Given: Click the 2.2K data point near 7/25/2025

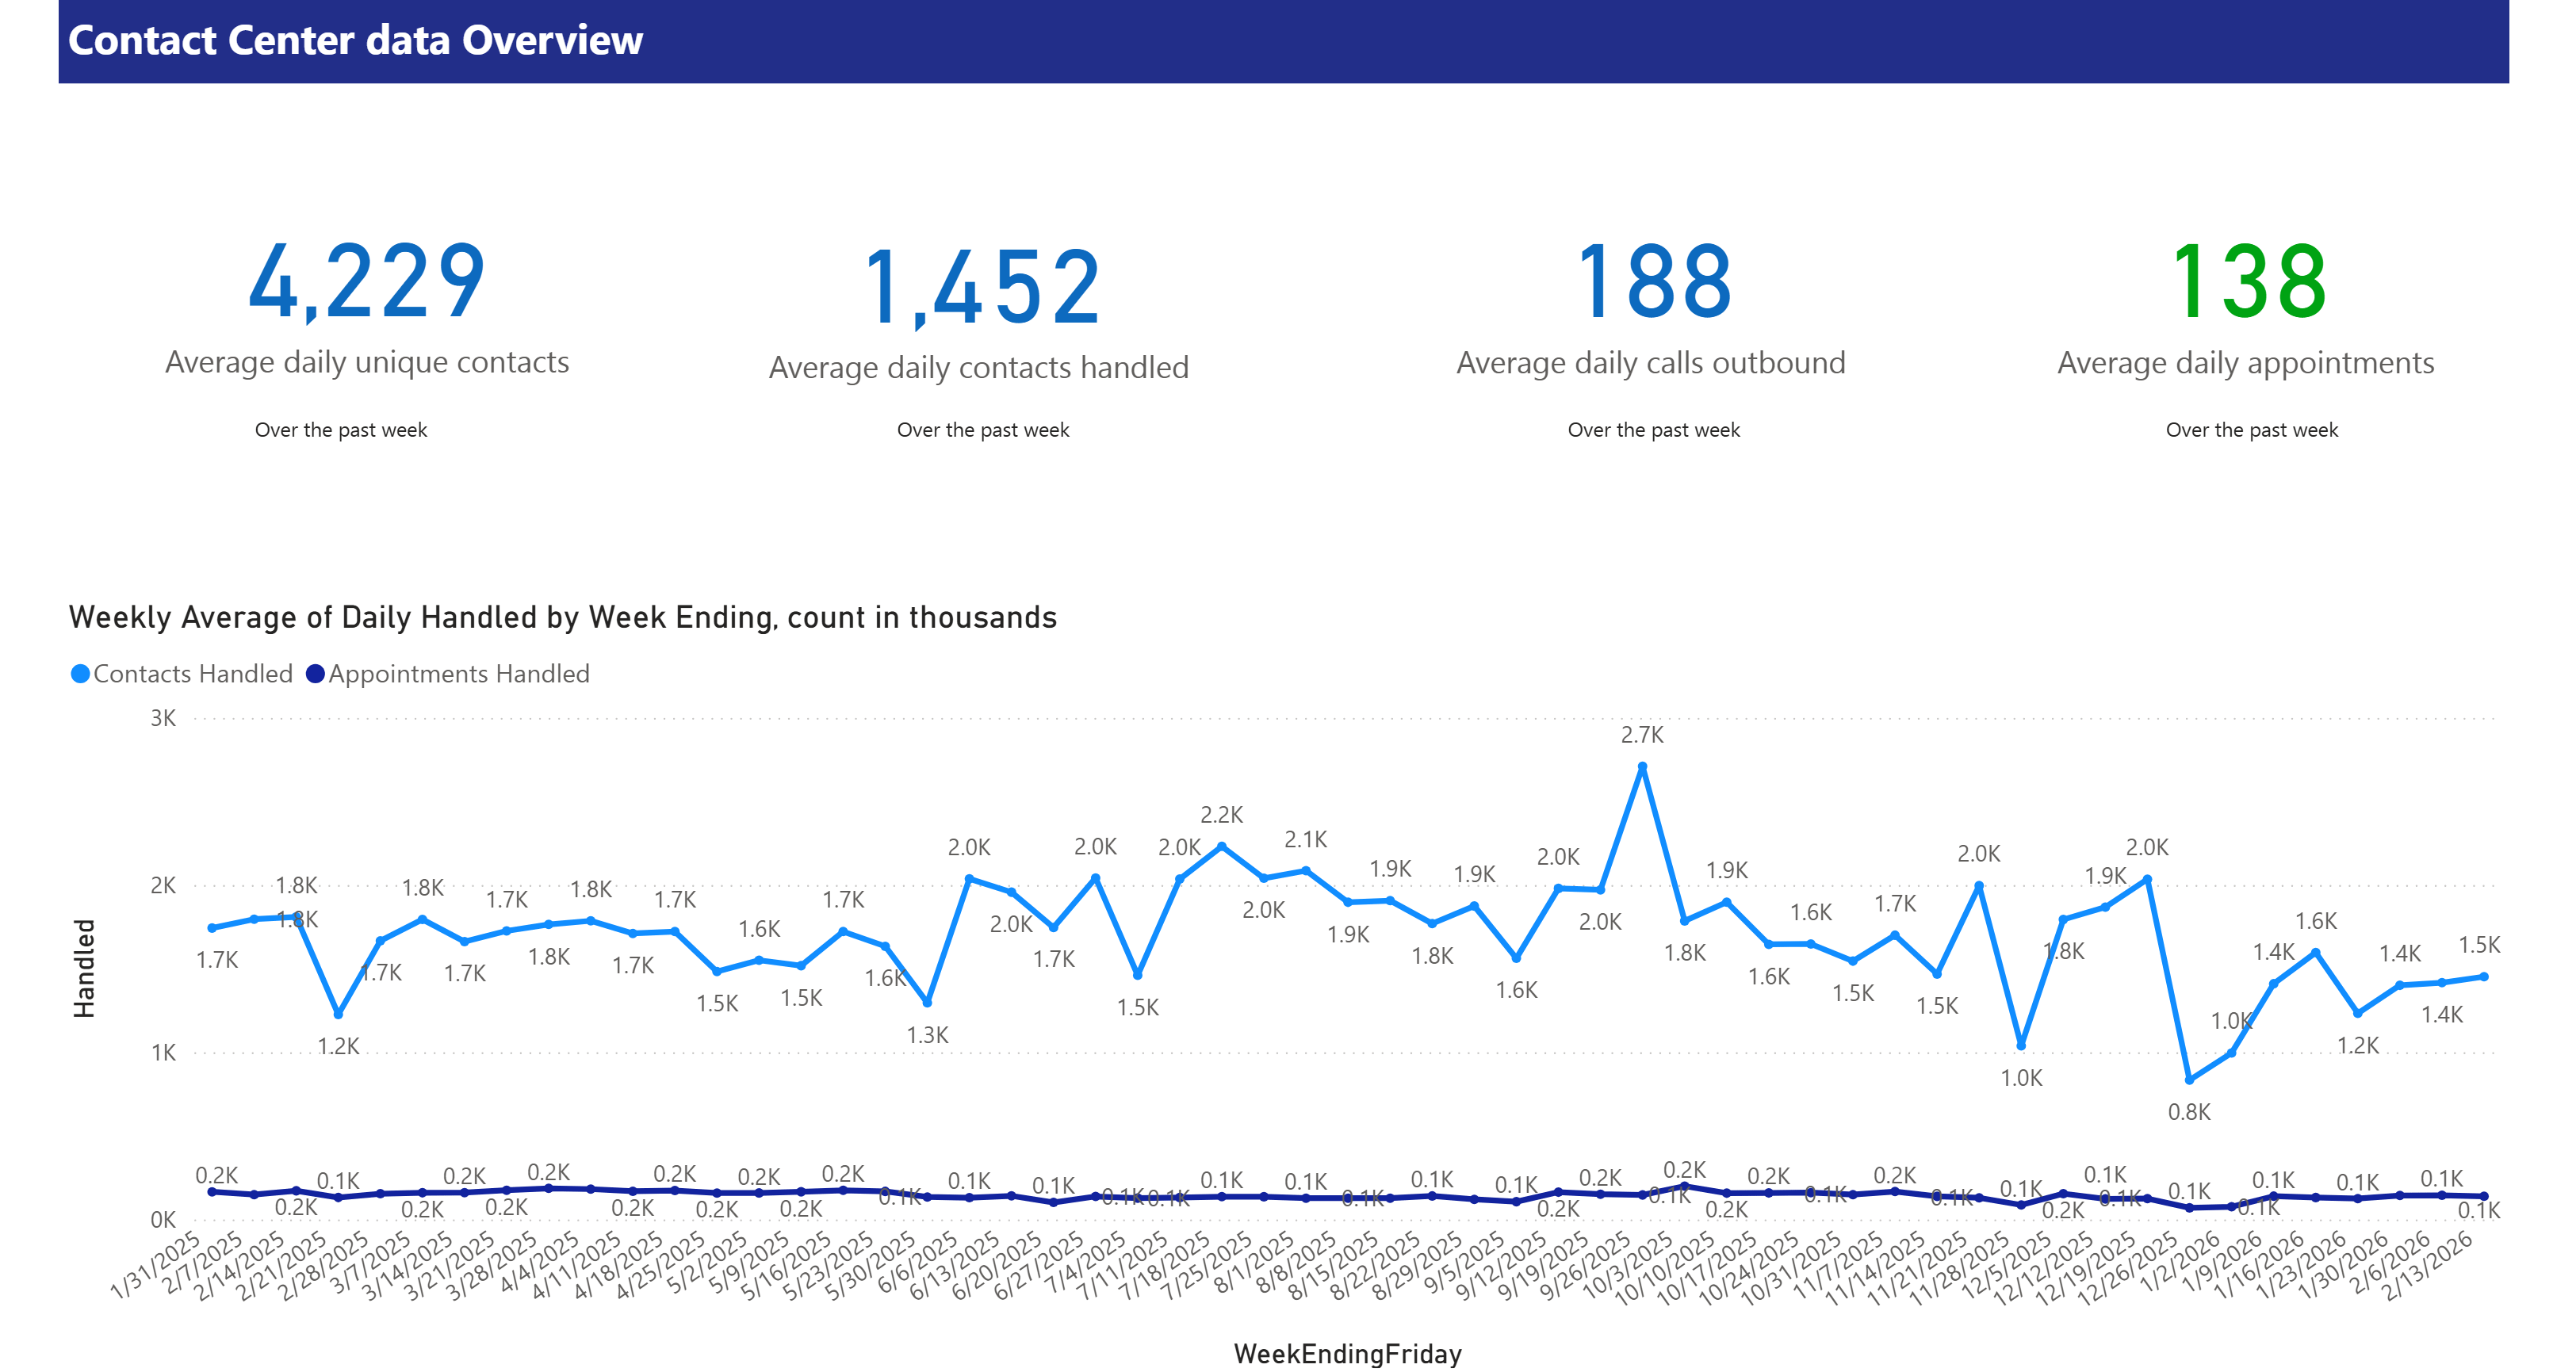Looking at the screenshot, I should point(1220,845).
